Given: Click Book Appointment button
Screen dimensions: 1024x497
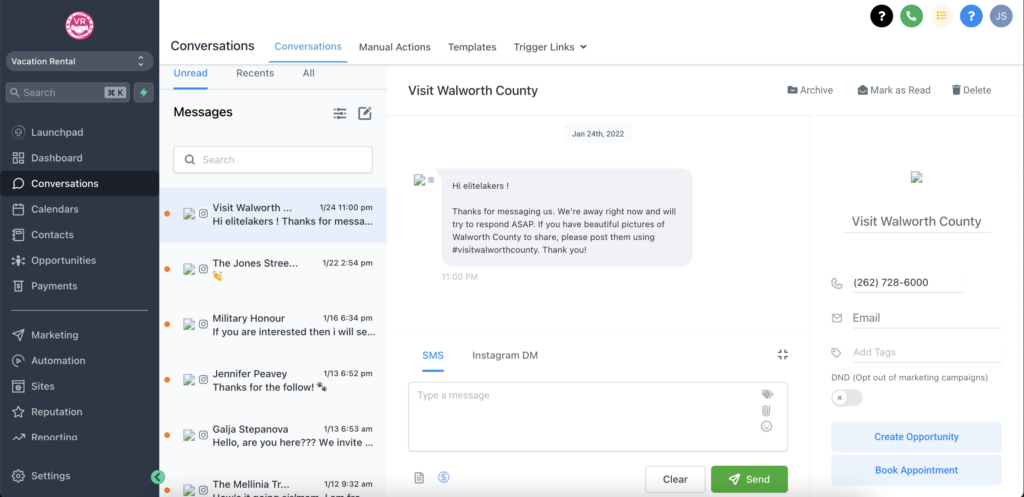Looking at the screenshot, I should click(x=916, y=470).
